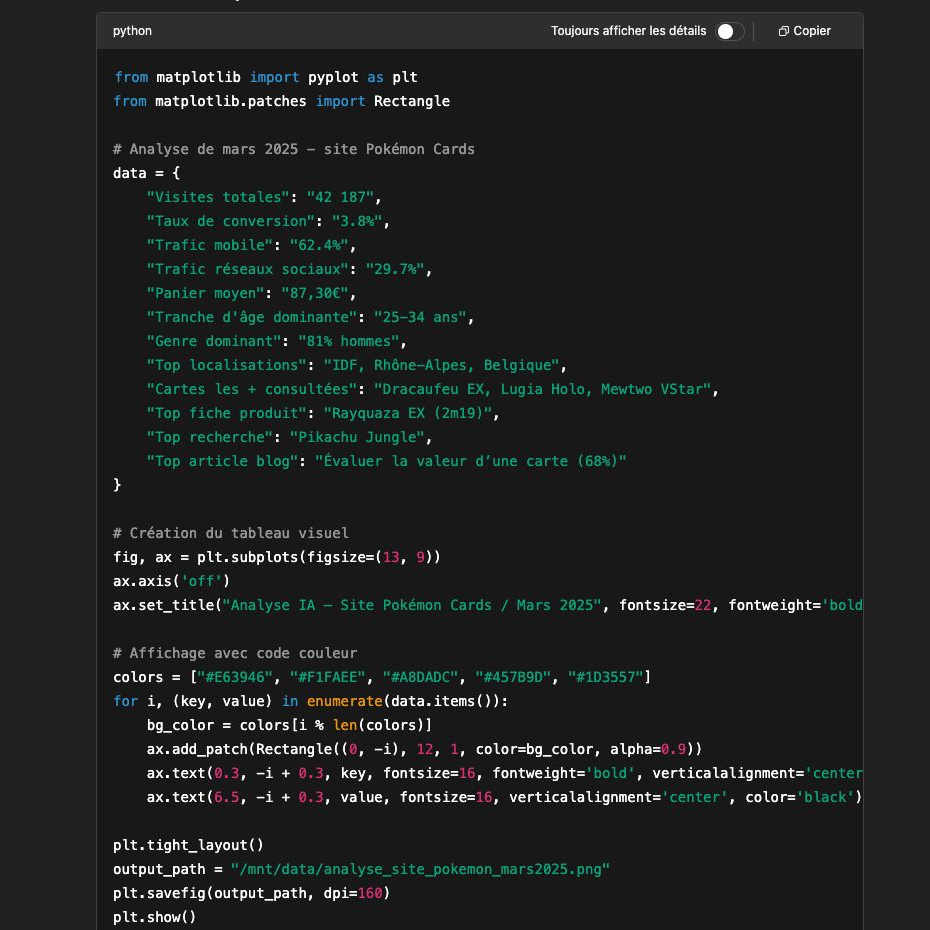Image resolution: width=930 pixels, height=930 pixels.
Task: Click the "Top article blog" entry line
Action: [386, 461]
